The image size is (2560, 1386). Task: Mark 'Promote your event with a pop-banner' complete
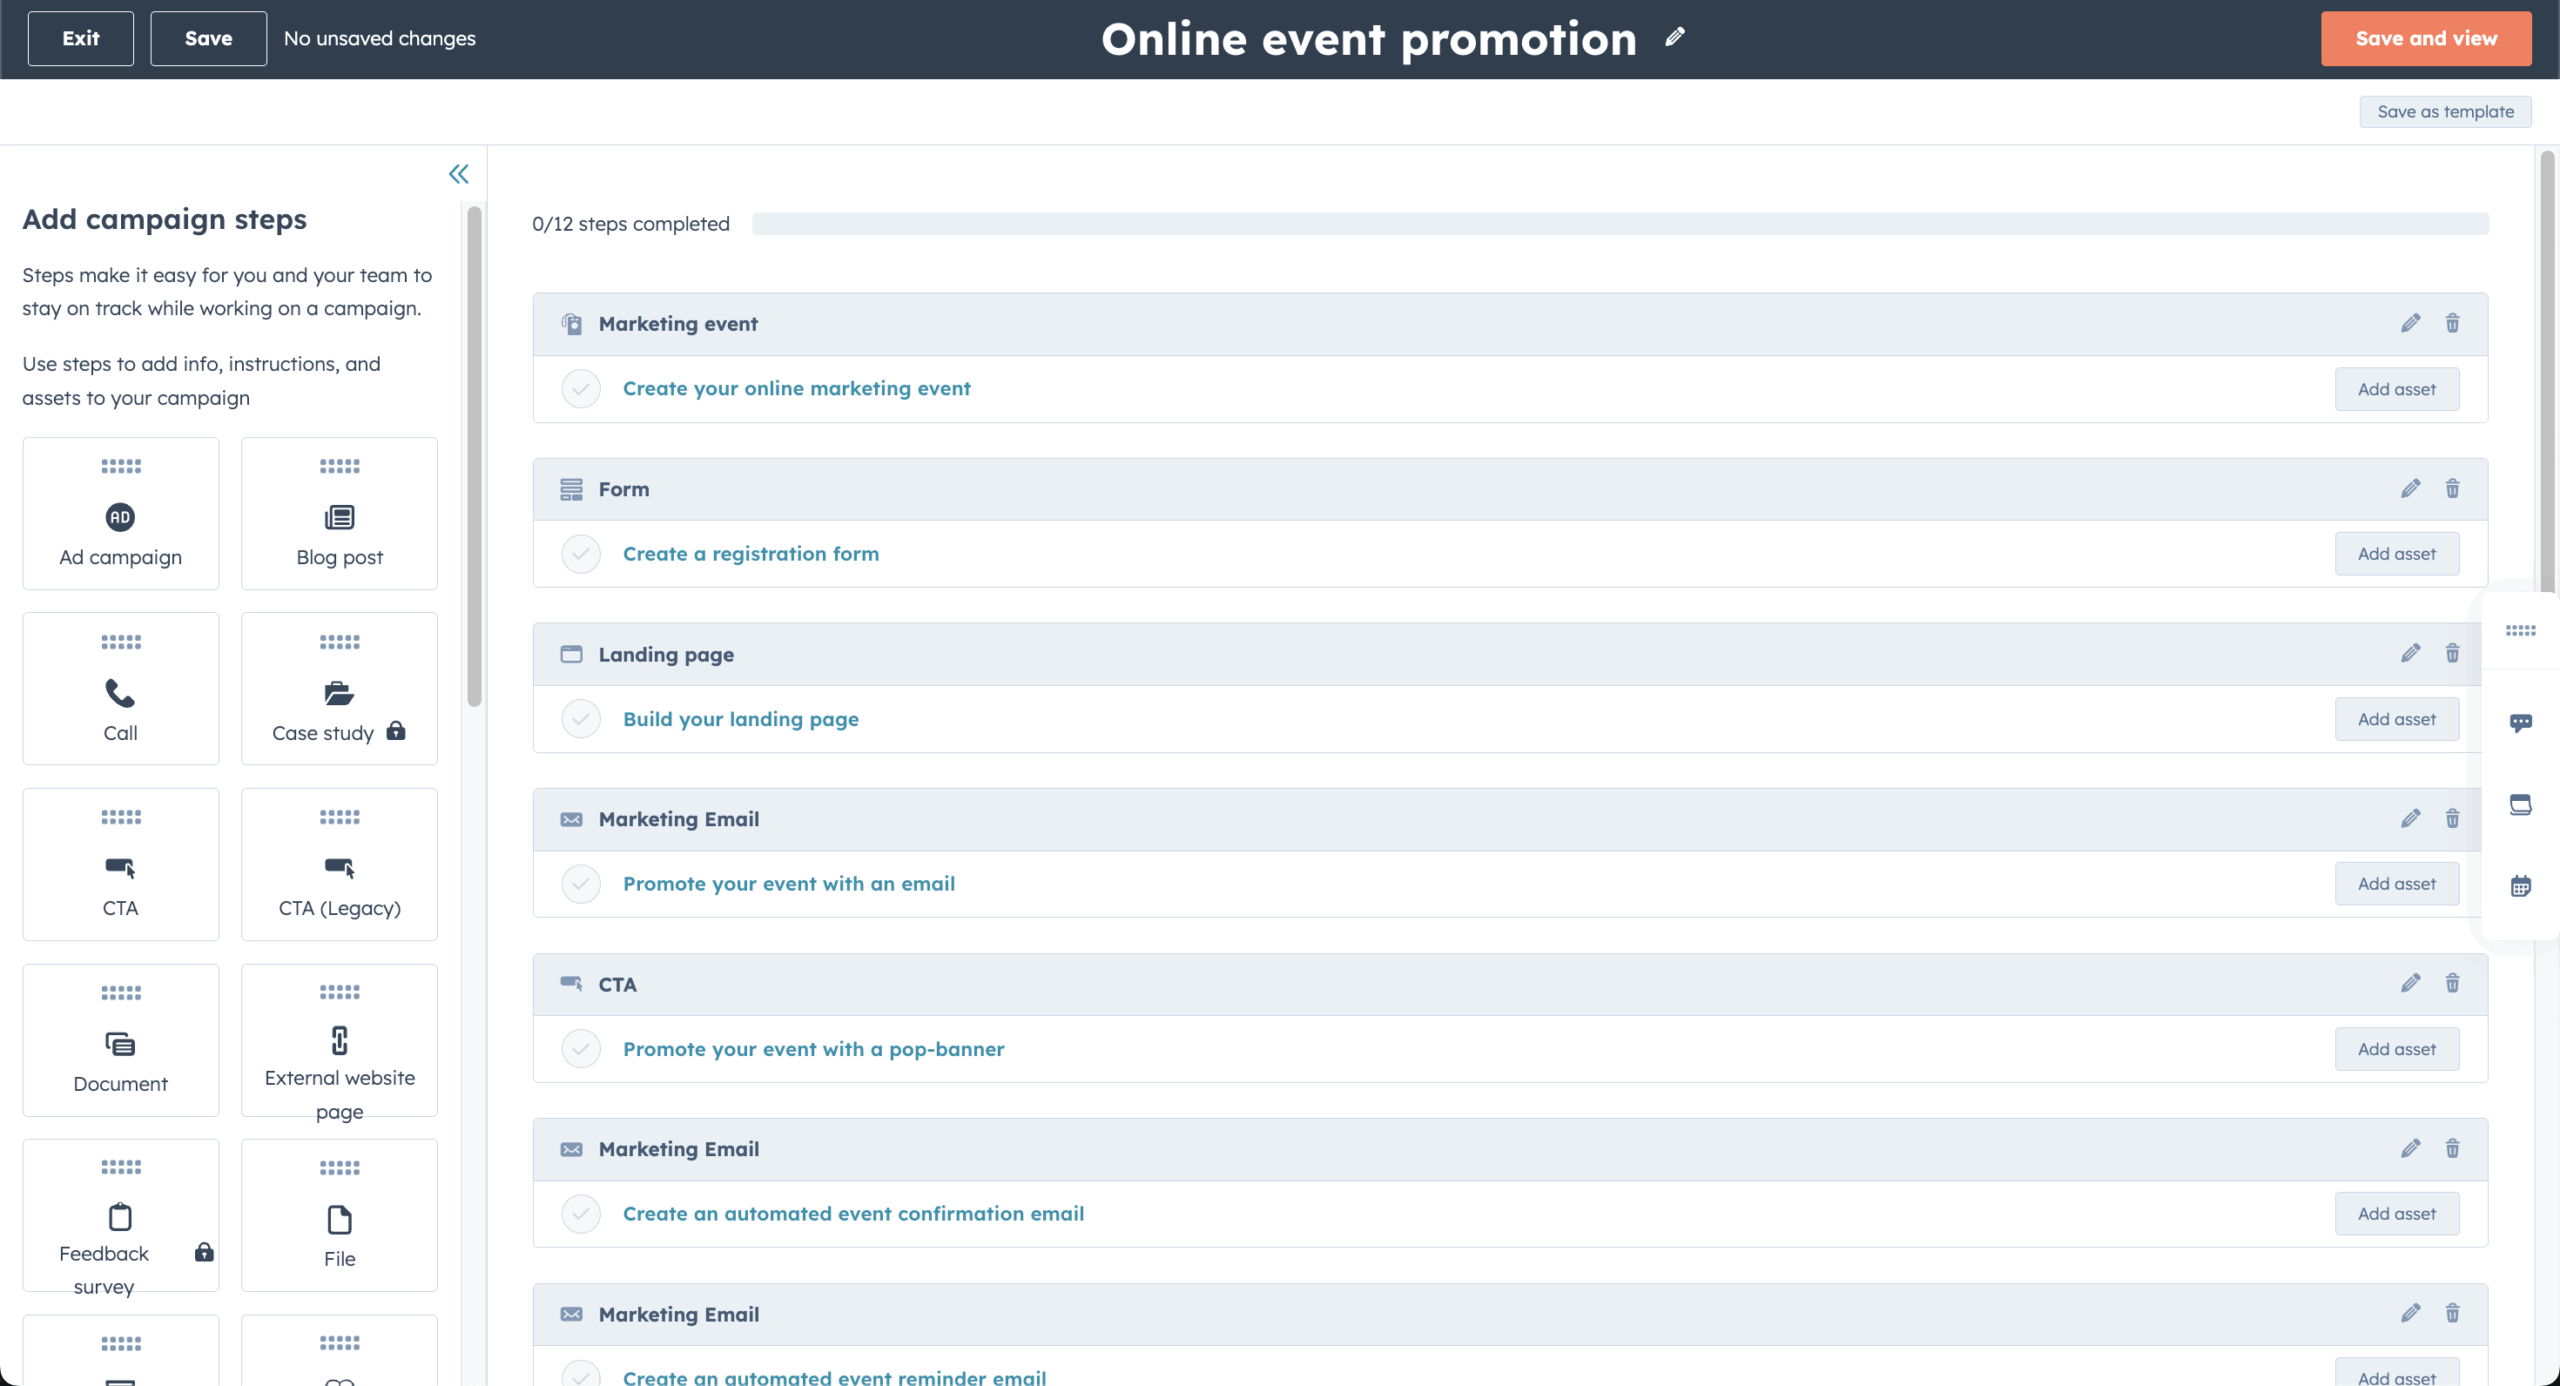[x=581, y=1048]
